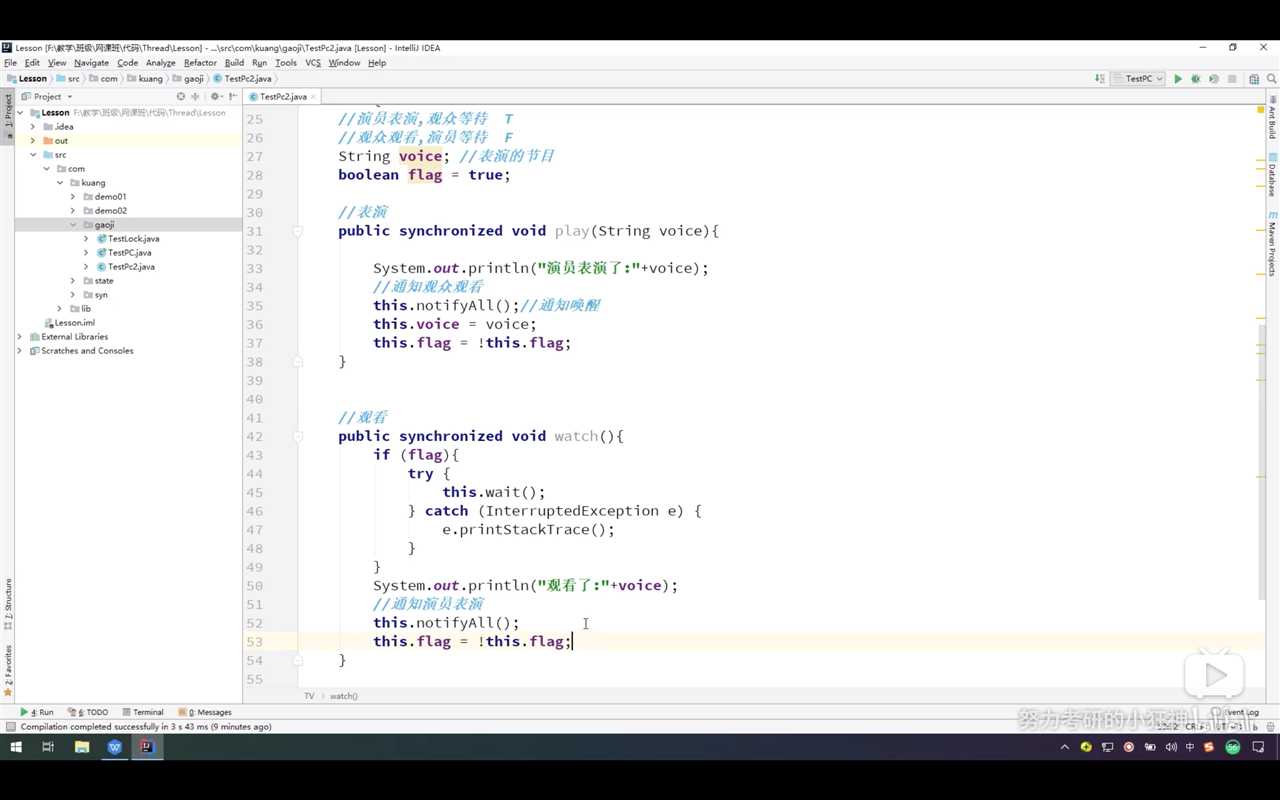The height and width of the screenshot is (800, 1280).
Task: Open the Messages tool window tab
Action: click(x=204, y=712)
